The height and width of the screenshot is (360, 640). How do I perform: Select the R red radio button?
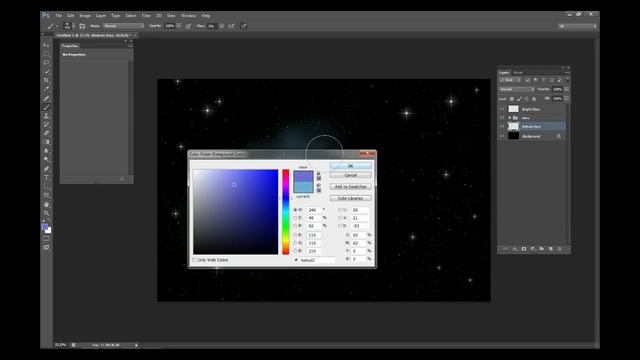(296, 235)
